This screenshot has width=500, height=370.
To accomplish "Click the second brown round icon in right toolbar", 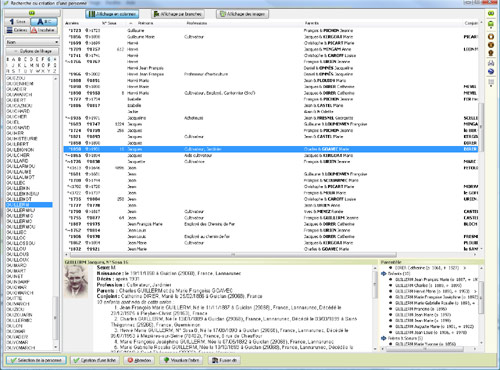I will 491,45.
